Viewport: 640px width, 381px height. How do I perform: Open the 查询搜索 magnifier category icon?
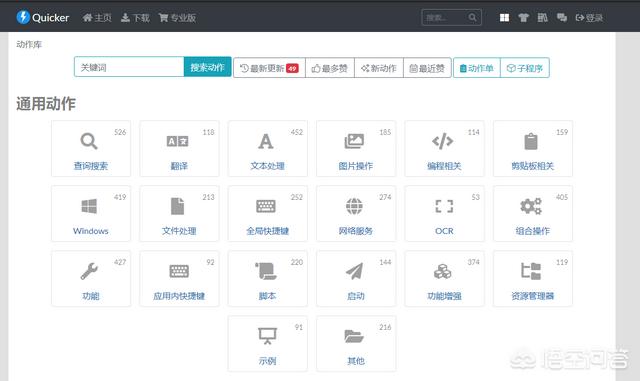click(x=89, y=141)
